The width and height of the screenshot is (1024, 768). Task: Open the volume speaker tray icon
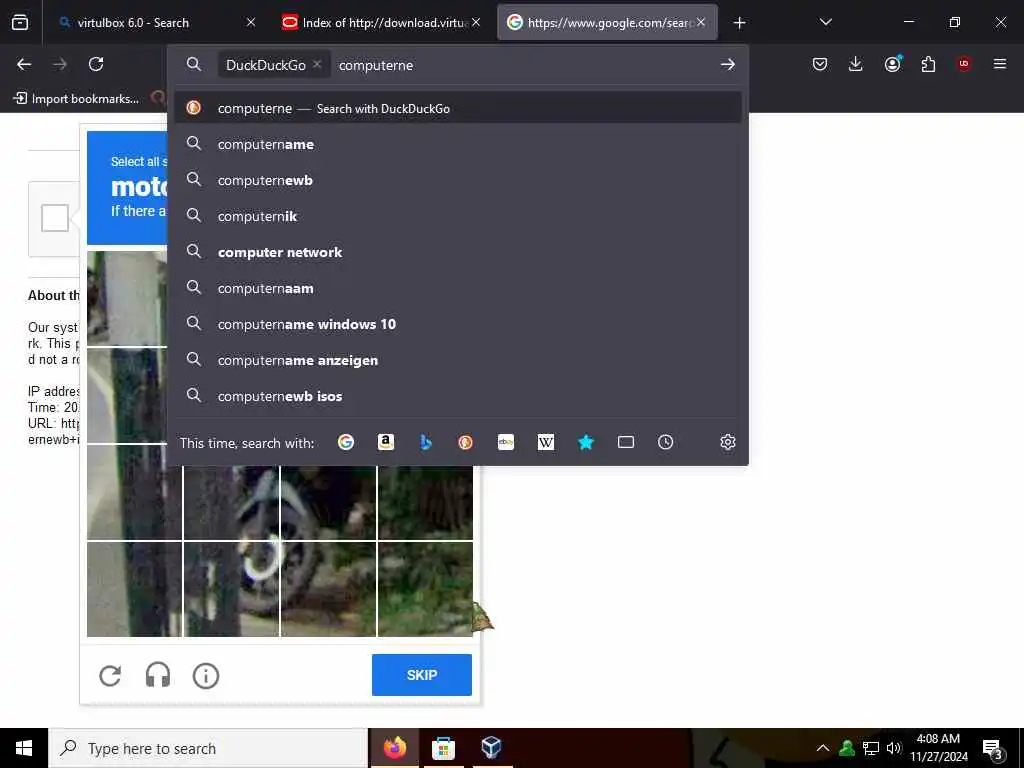(893, 748)
